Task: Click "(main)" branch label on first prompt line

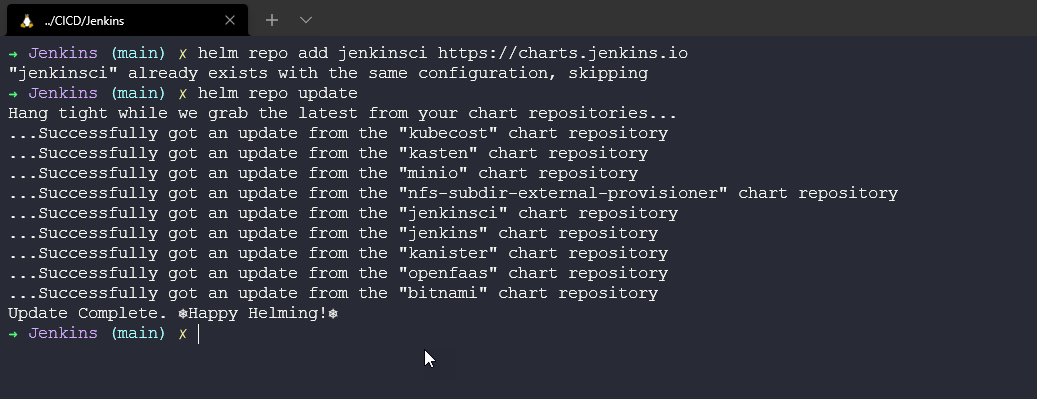Action: [x=138, y=54]
